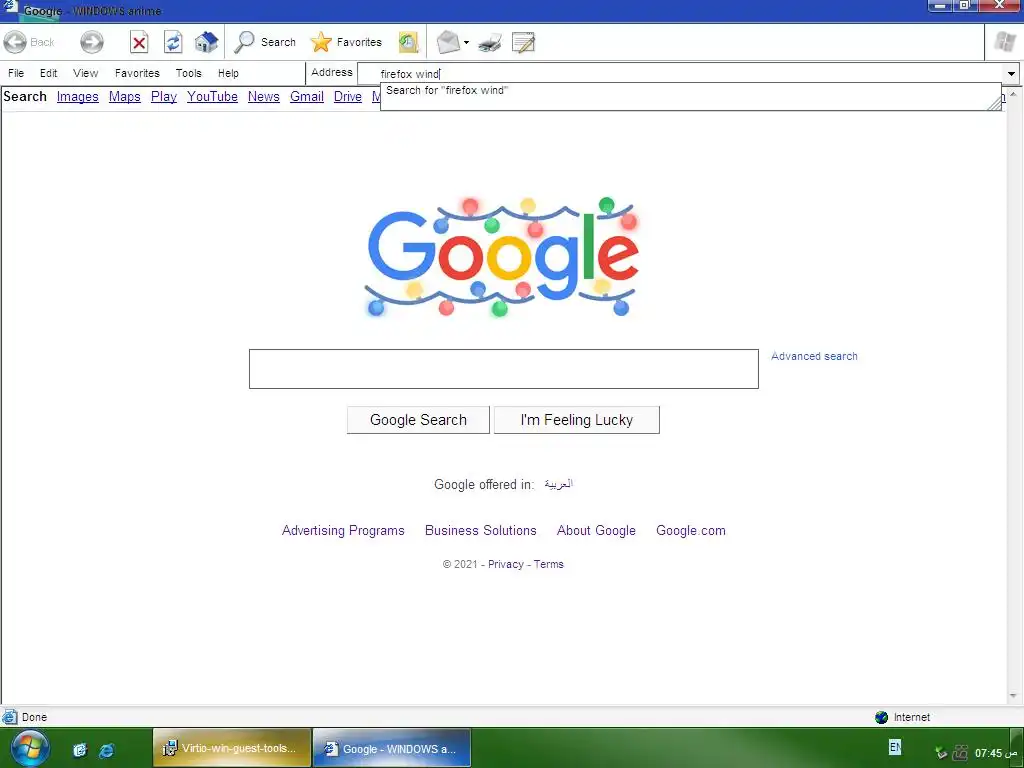
Task: Open the Maps link
Action: pyautogui.click(x=125, y=97)
